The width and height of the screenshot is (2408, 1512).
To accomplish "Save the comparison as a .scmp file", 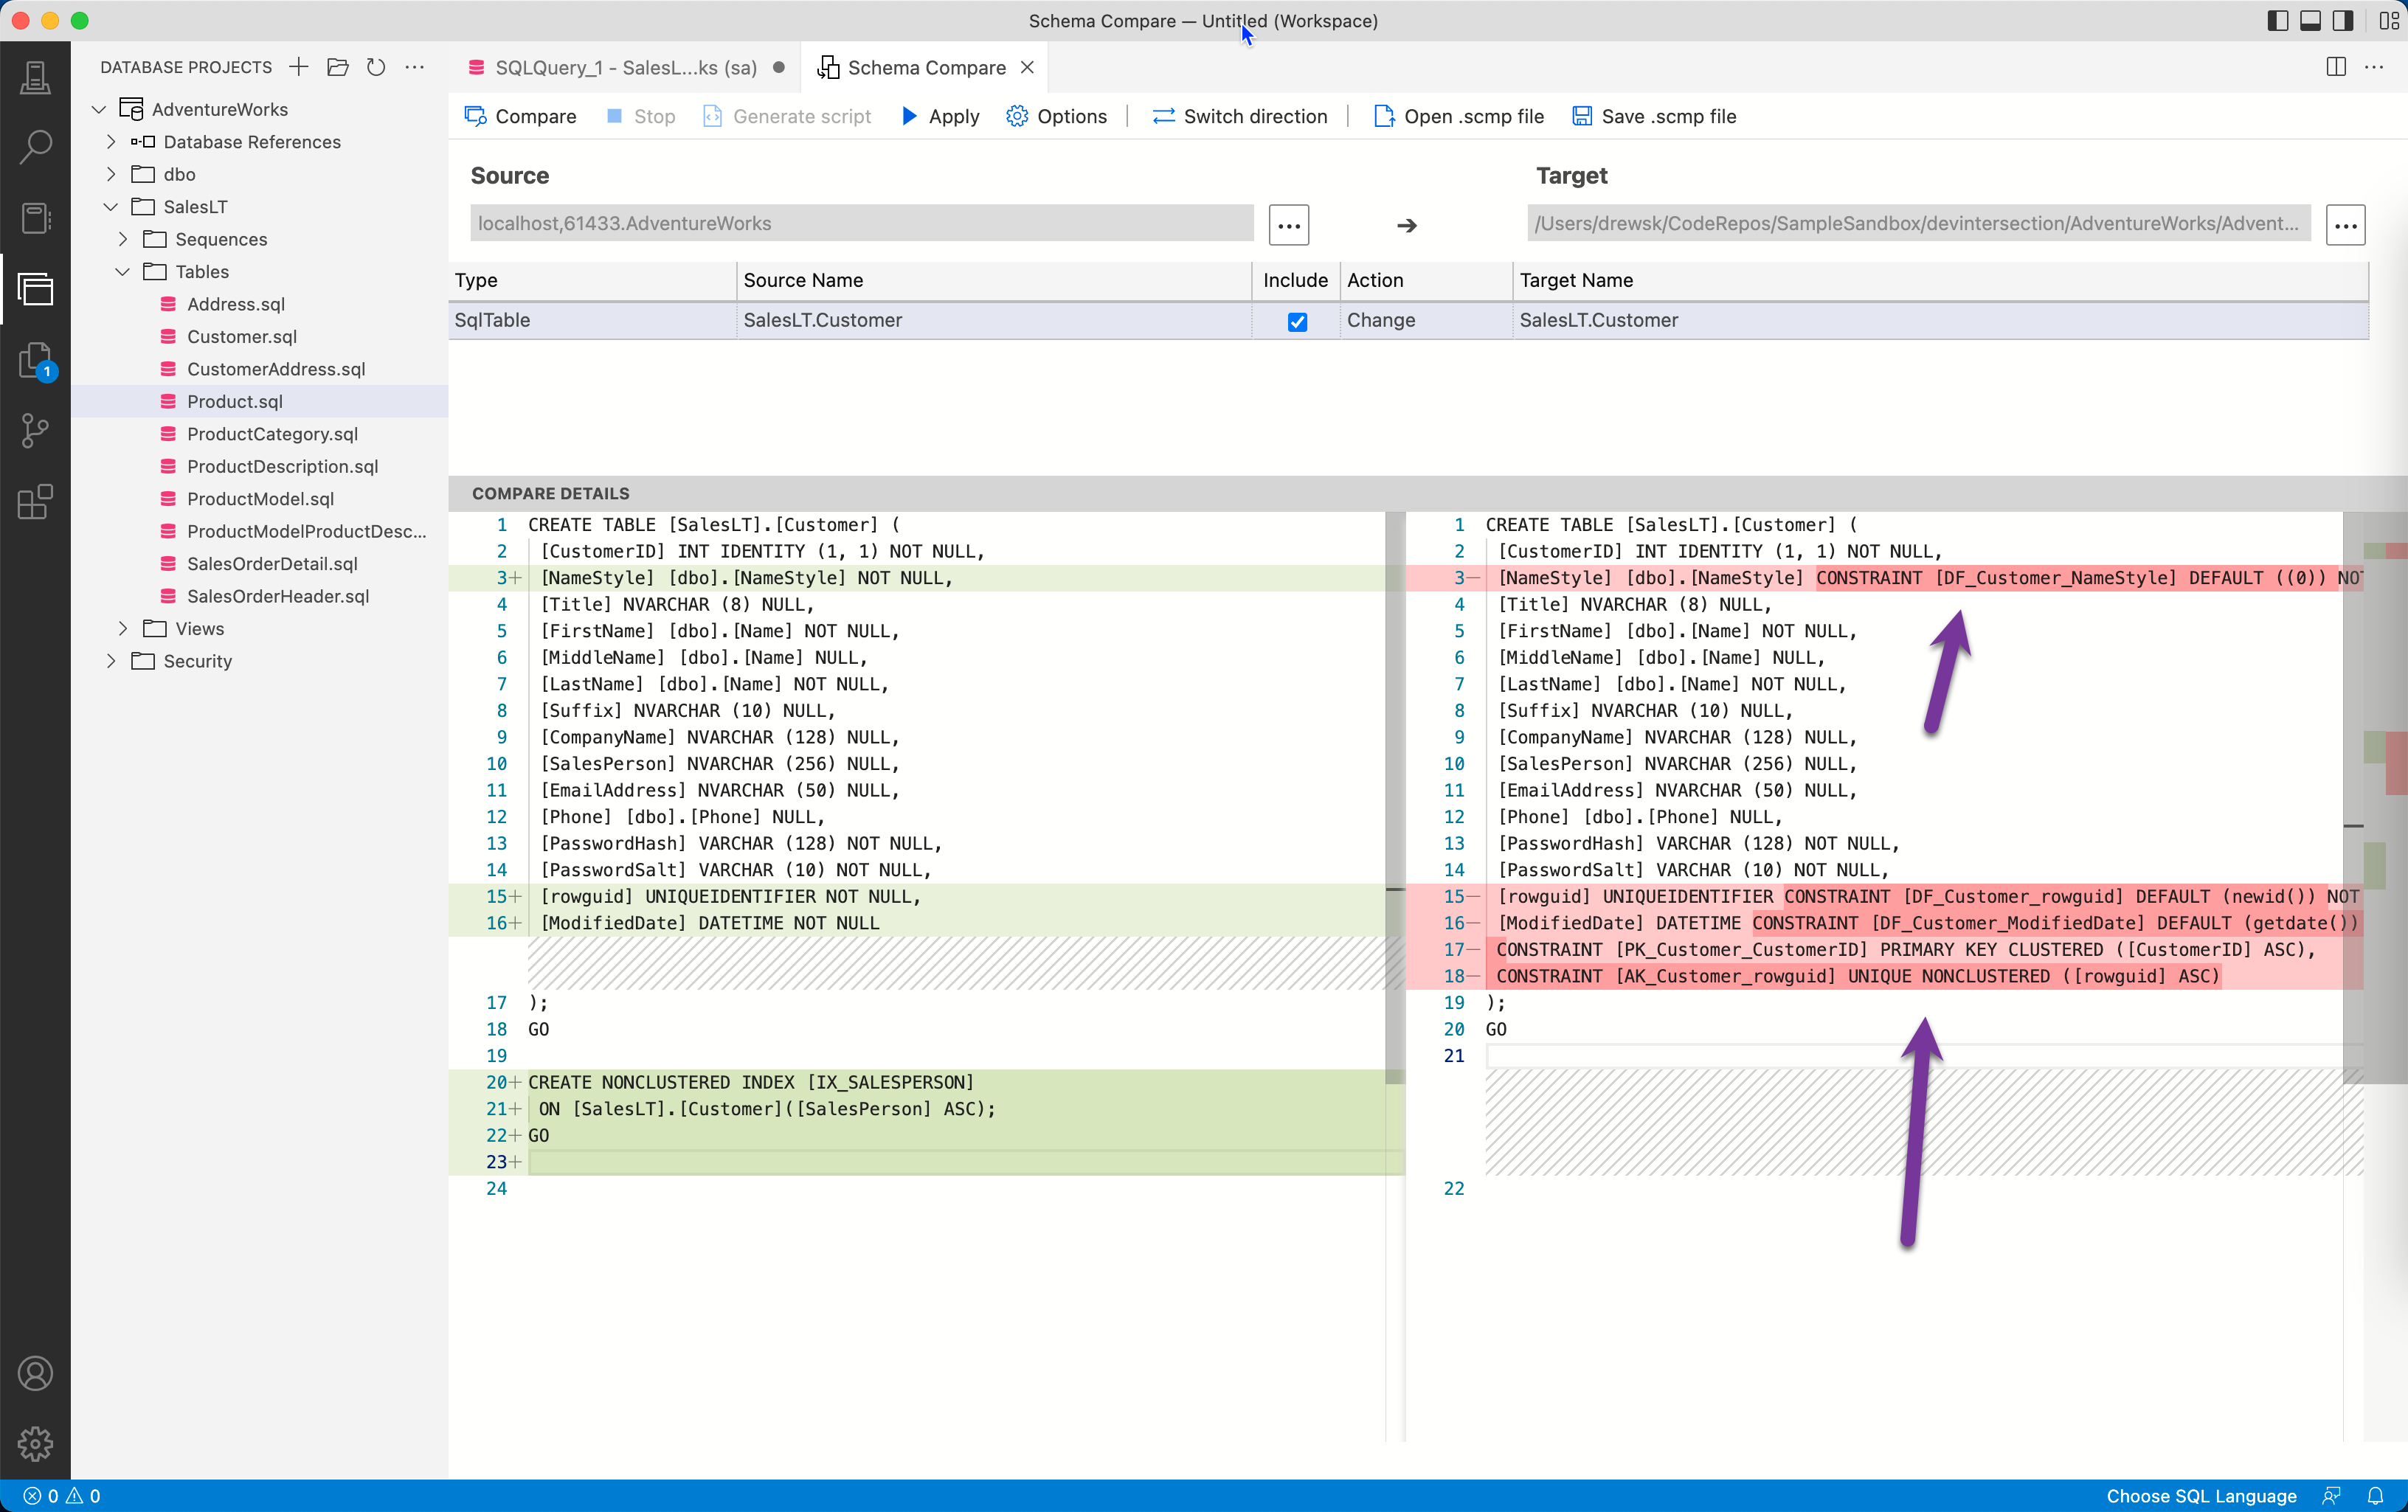I will coord(1653,116).
